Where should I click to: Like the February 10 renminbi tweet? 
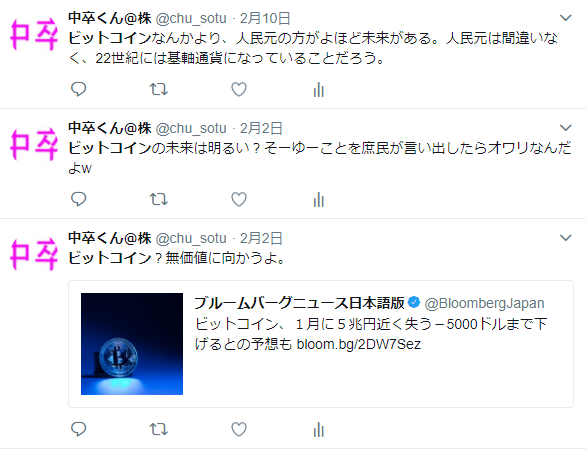pyautogui.click(x=239, y=89)
